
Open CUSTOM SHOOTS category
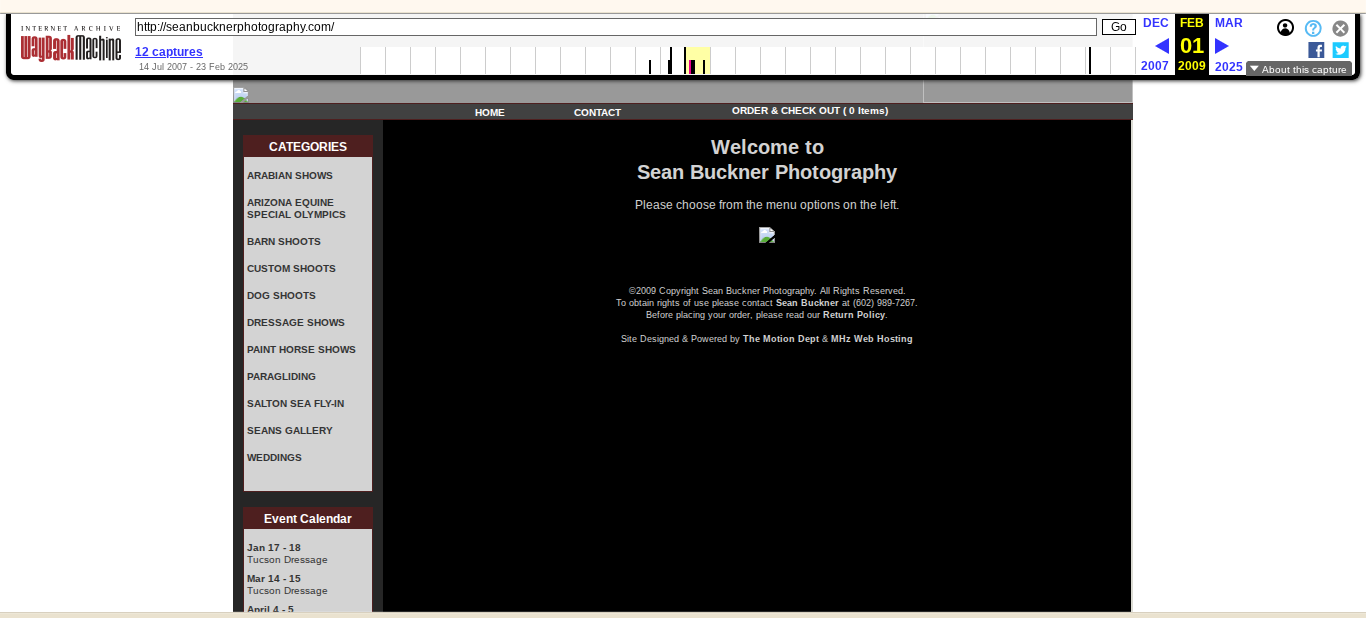click(291, 268)
